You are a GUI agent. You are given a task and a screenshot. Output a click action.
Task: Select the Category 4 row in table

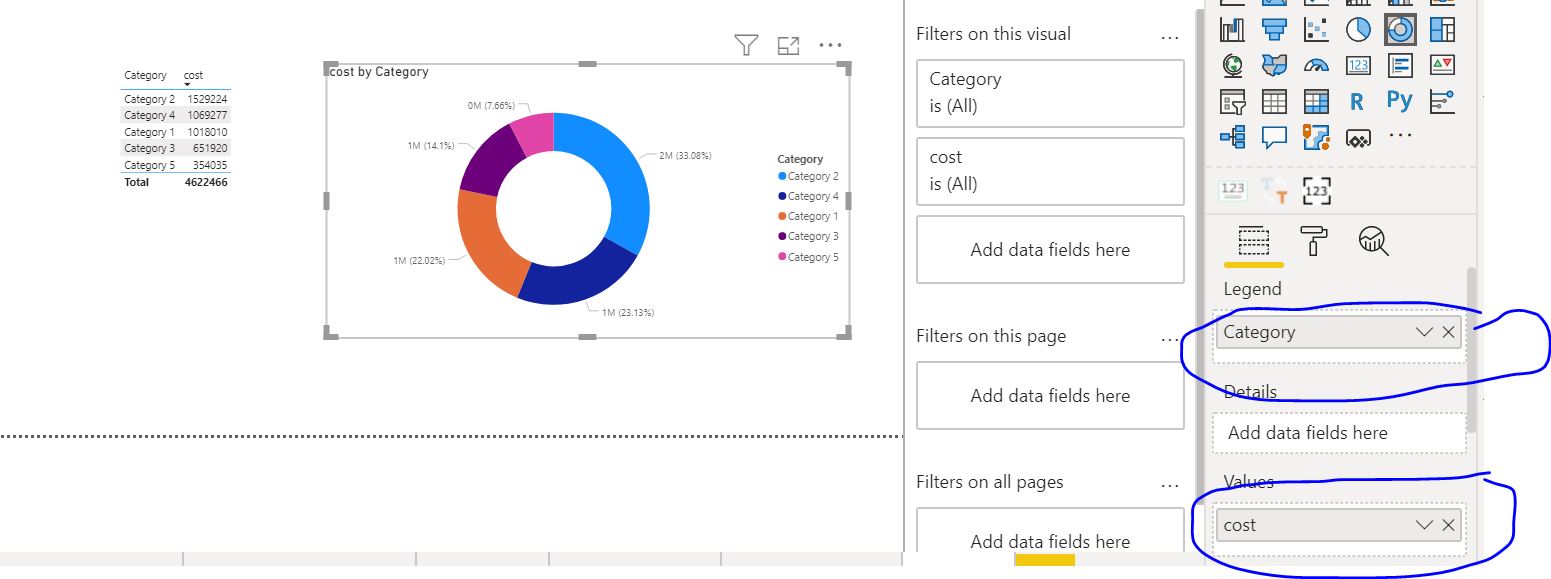(x=176, y=115)
